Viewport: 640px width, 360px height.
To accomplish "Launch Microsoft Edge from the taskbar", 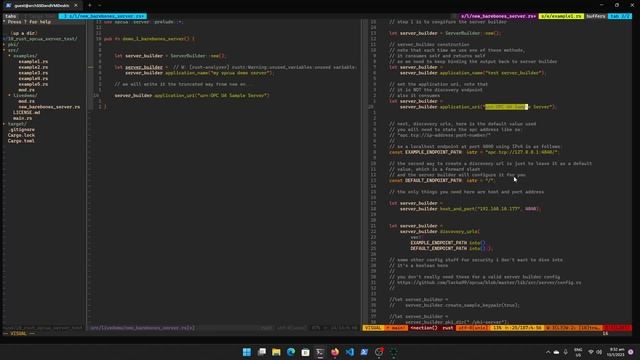I will point(291,352).
